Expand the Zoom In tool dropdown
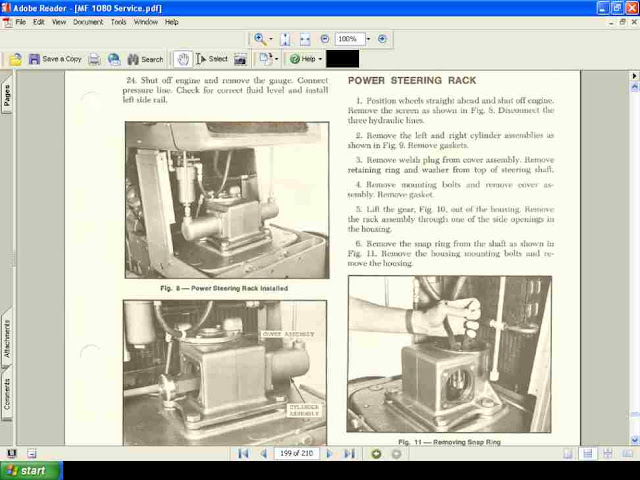Viewport: 640px width, 480px height. [271, 39]
